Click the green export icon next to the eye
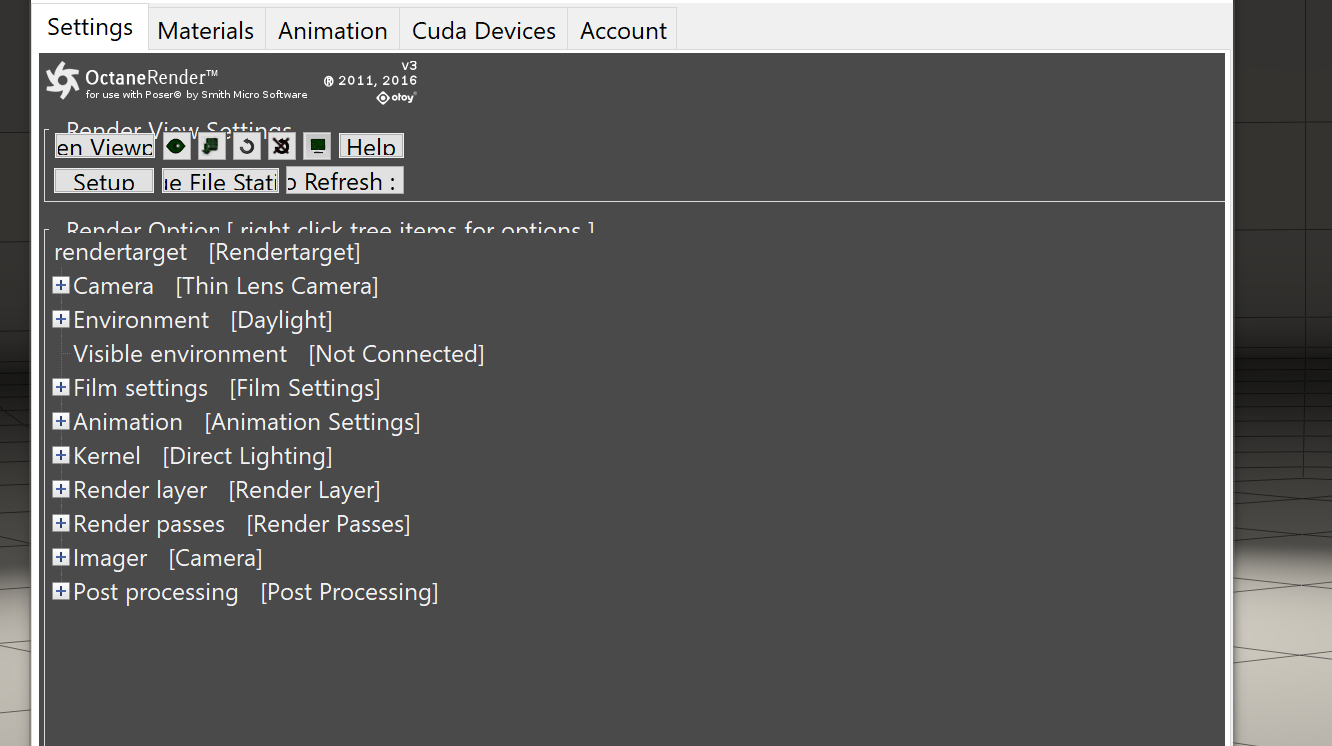 pyautogui.click(x=211, y=147)
